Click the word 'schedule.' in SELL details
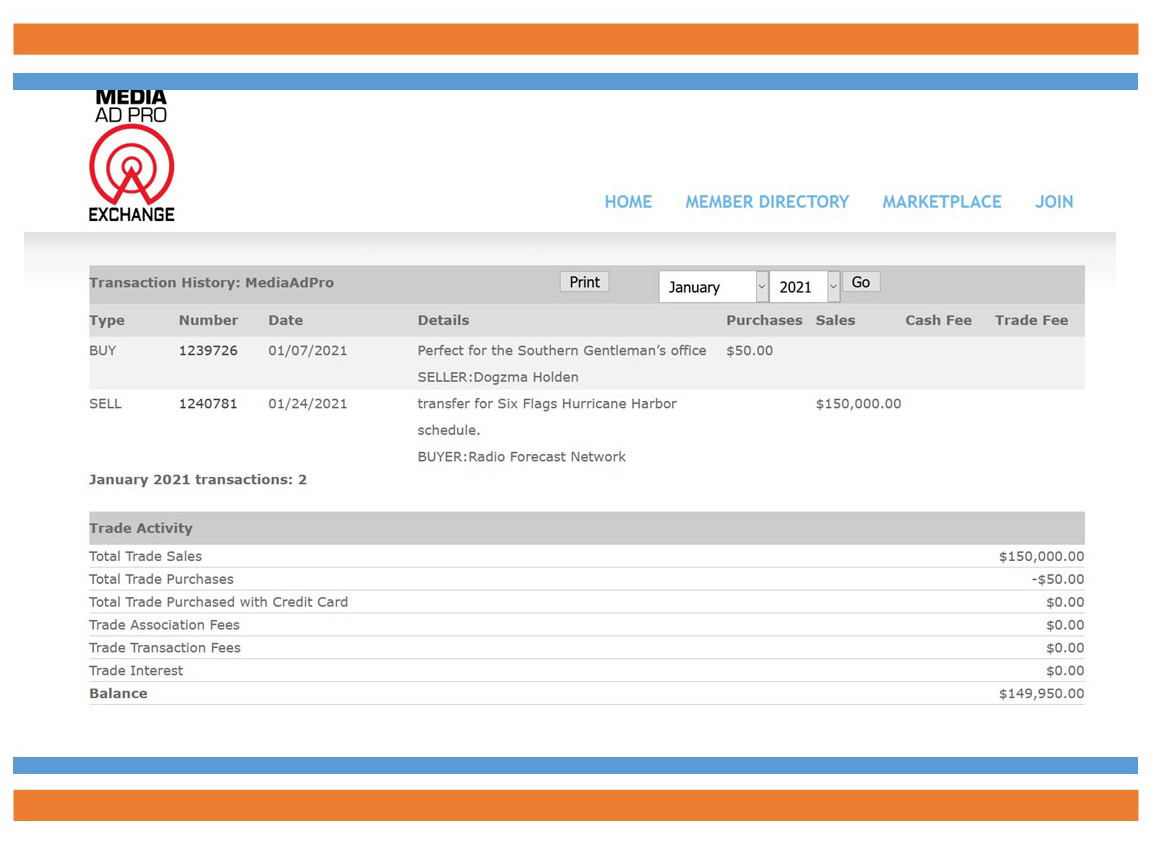The image size is (1161, 843). [449, 431]
